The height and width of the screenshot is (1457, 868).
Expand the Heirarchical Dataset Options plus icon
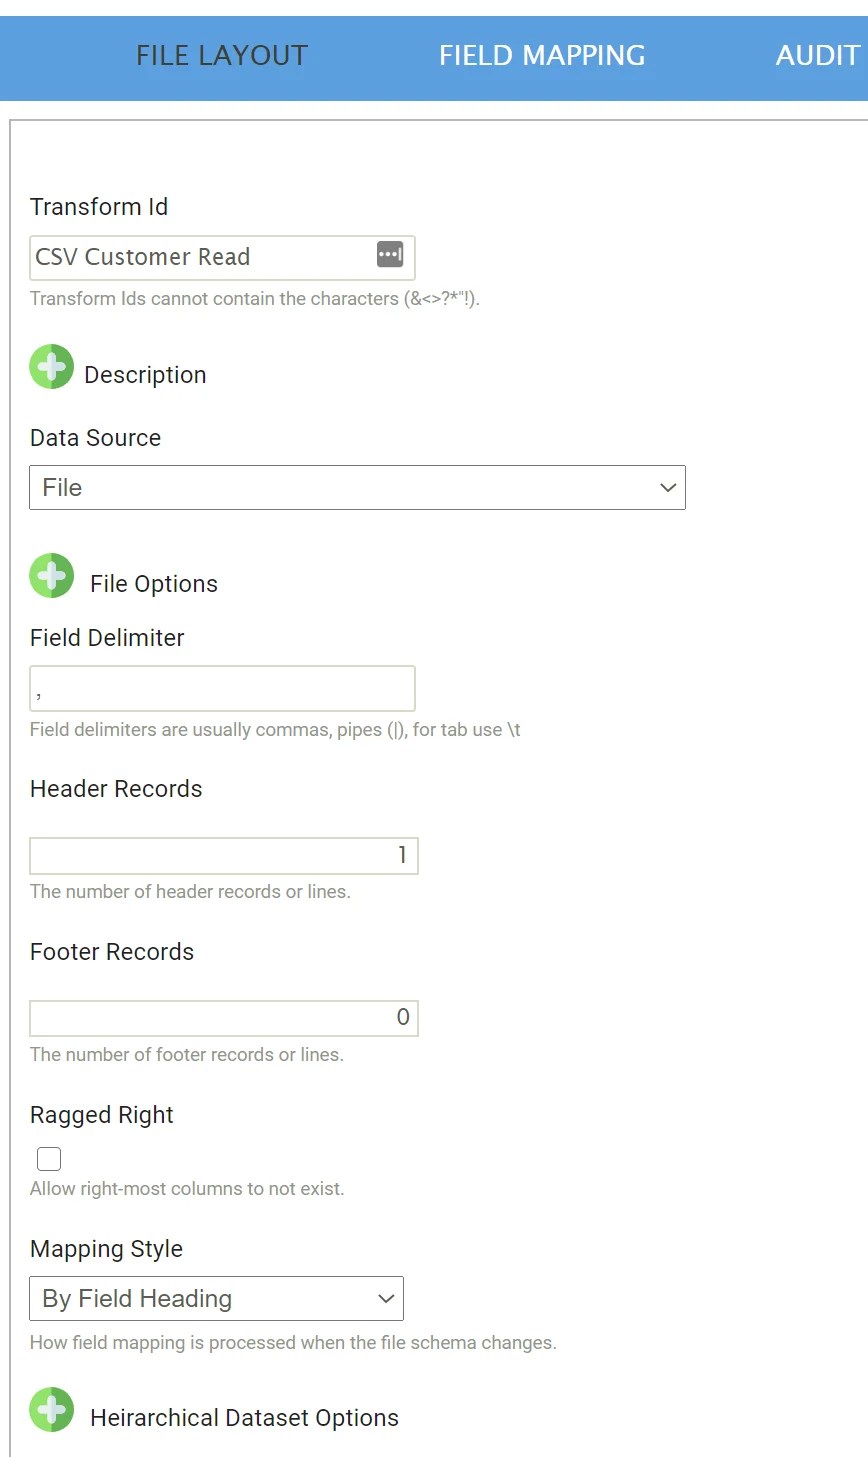[51, 1410]
